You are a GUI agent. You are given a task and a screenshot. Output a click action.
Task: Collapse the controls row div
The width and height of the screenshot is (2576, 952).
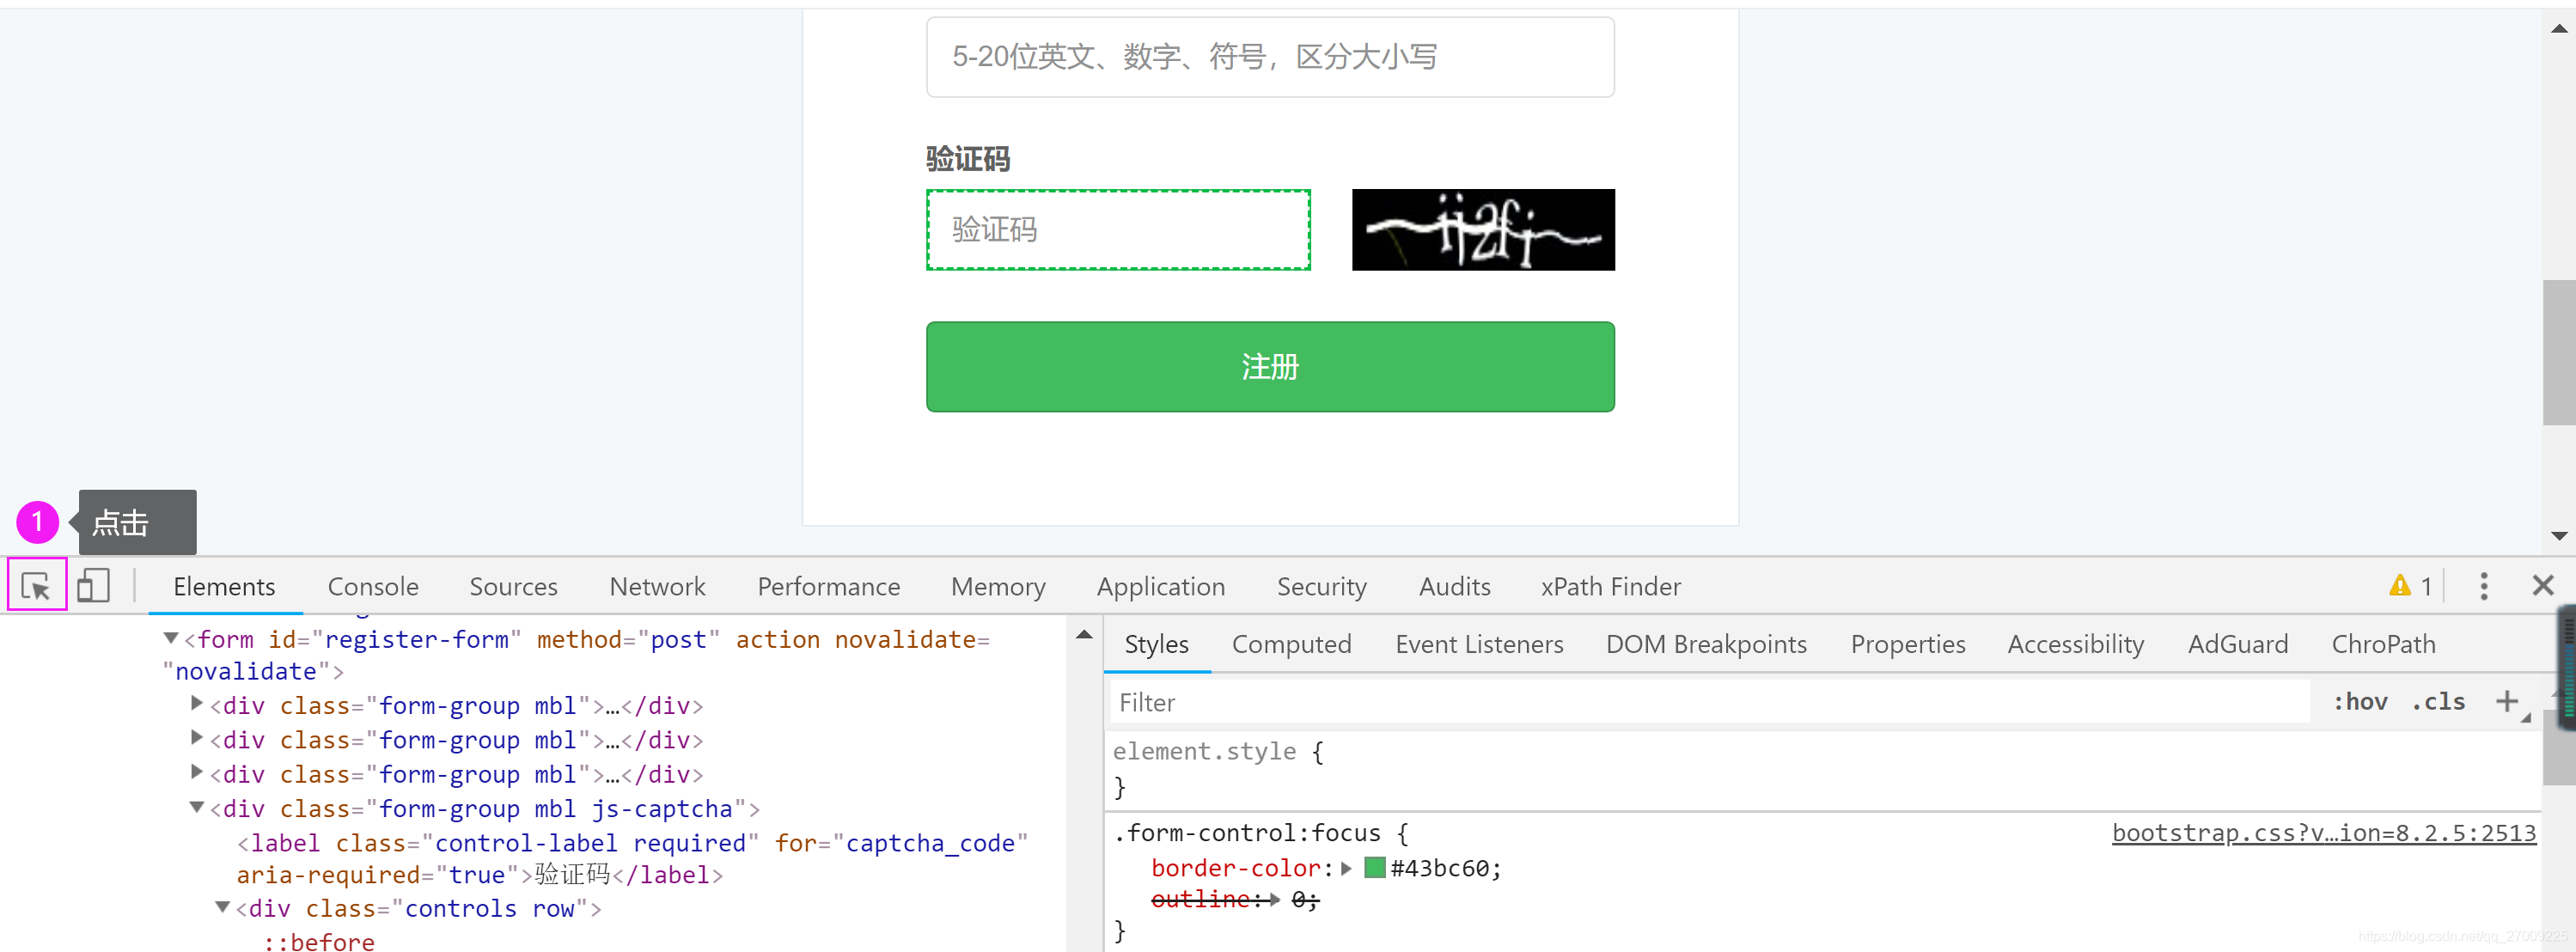pyautogui.click(x=223, y=907)
